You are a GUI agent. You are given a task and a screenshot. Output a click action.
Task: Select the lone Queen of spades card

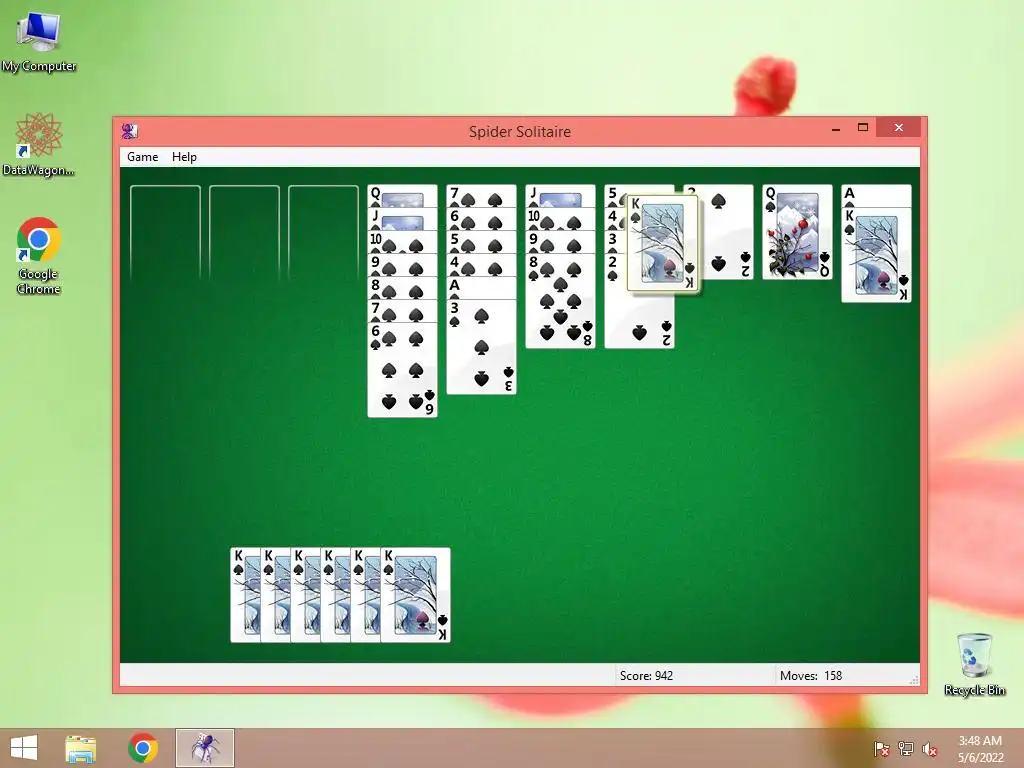(797, 232)
